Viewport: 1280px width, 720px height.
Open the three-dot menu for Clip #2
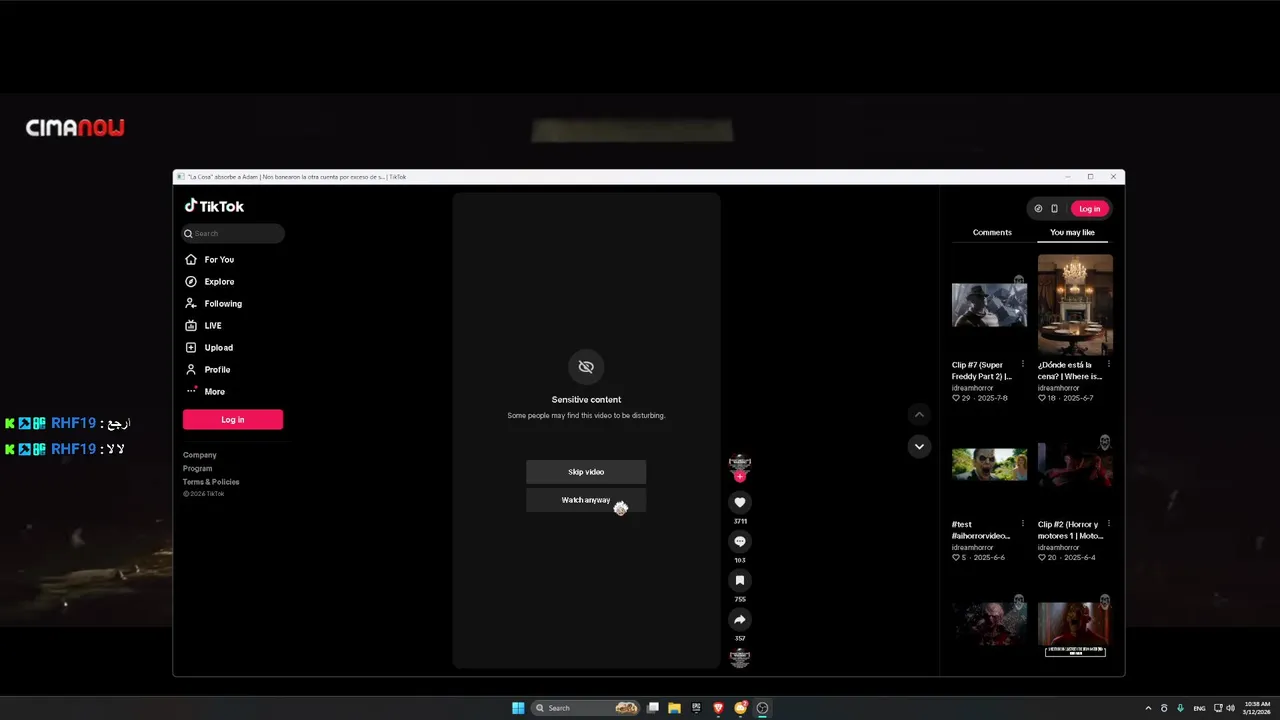click(1108, 523)
